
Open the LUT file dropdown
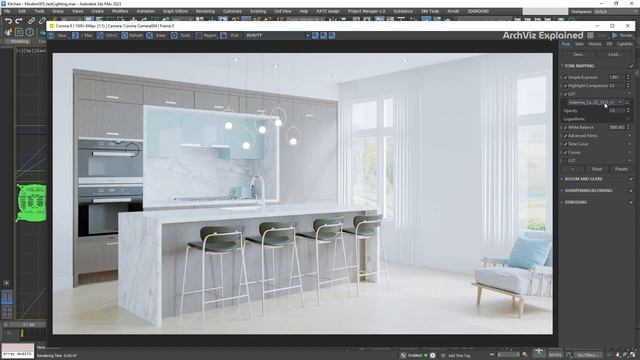596,102
